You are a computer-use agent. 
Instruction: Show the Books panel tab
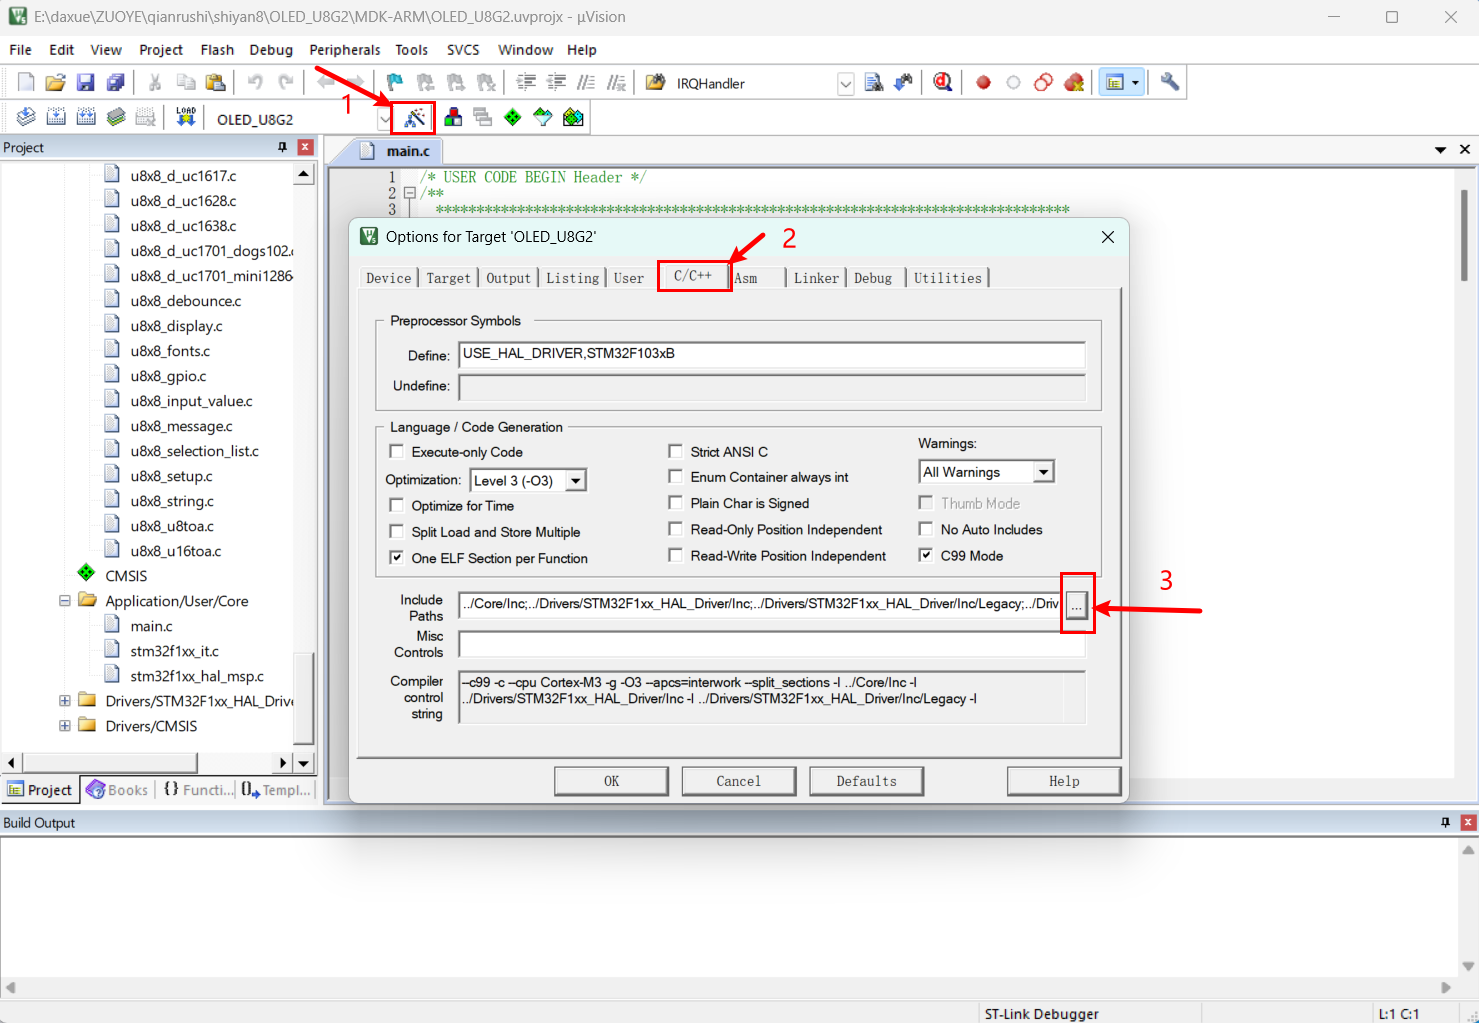pyautogui.click(x=118, y=790)
